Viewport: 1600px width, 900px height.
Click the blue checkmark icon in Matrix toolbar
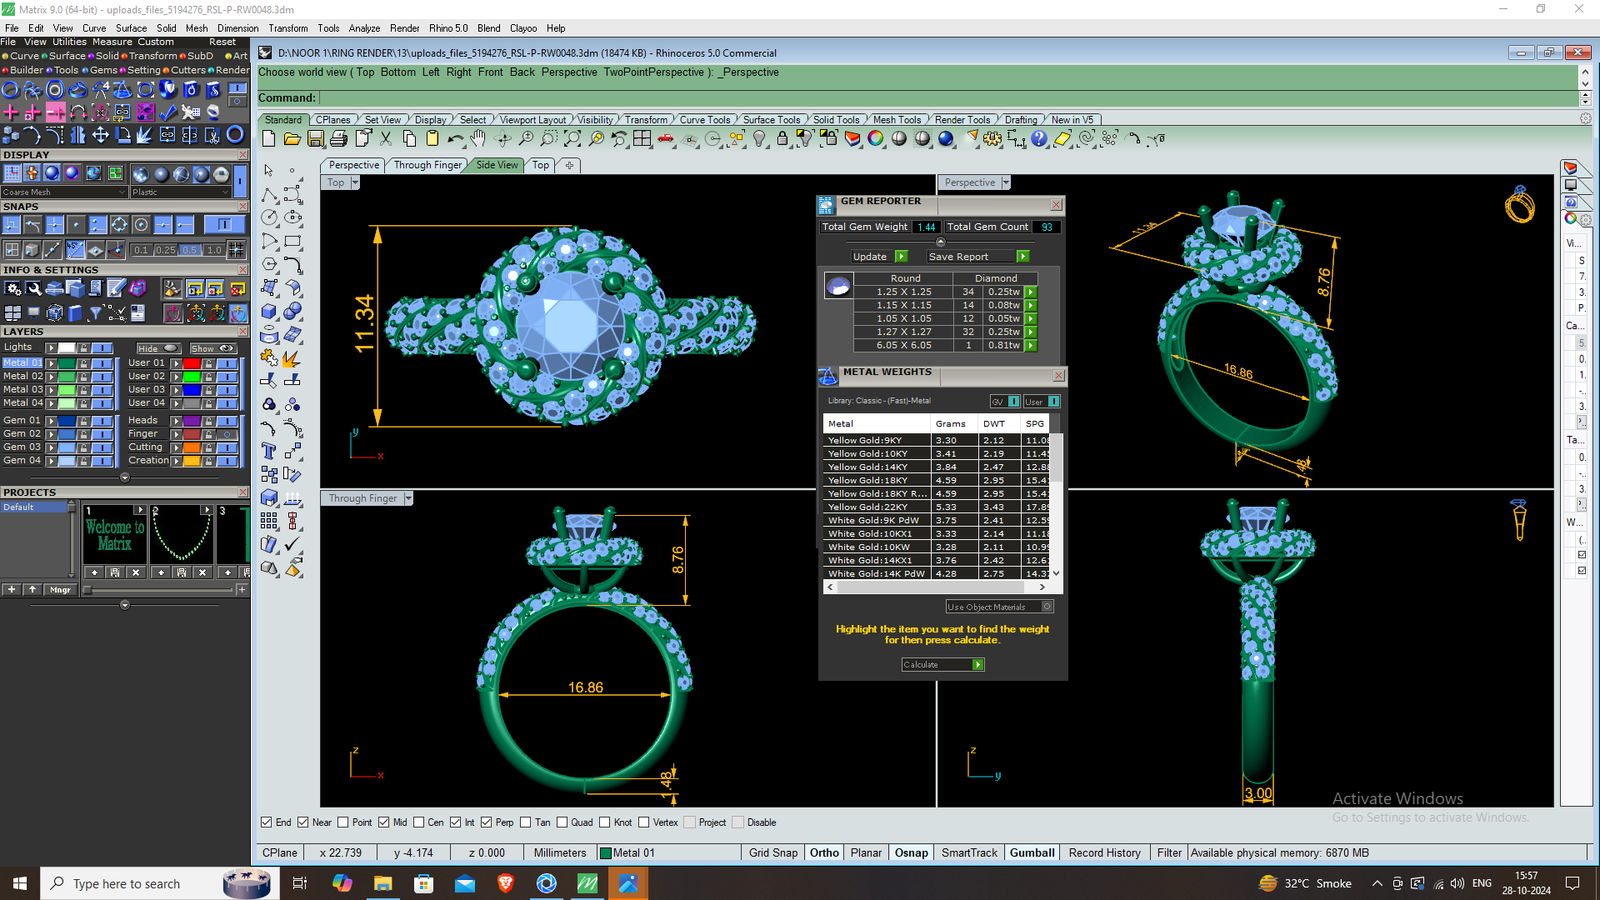(x=168, y=112)
